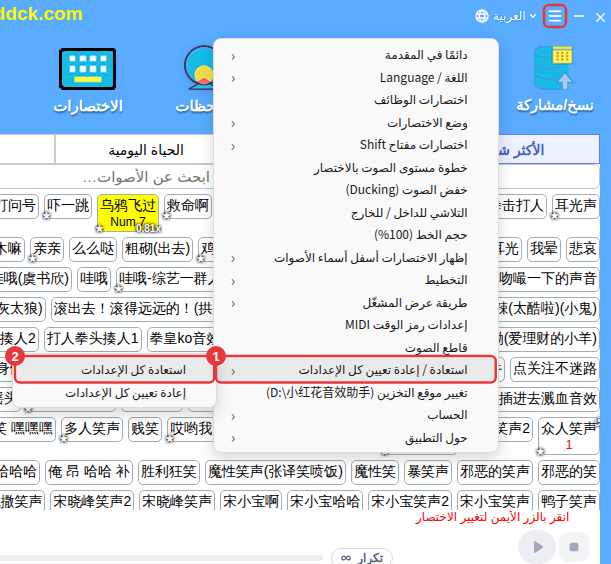Expand the Language / اللغة submenu
This screenshot has width=611, height=564.
point(356,78)
